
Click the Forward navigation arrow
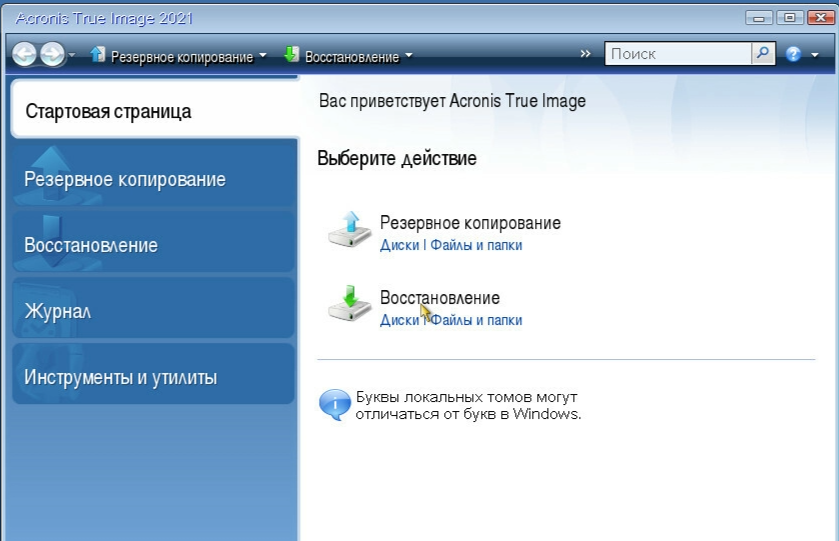coord(52,55)
